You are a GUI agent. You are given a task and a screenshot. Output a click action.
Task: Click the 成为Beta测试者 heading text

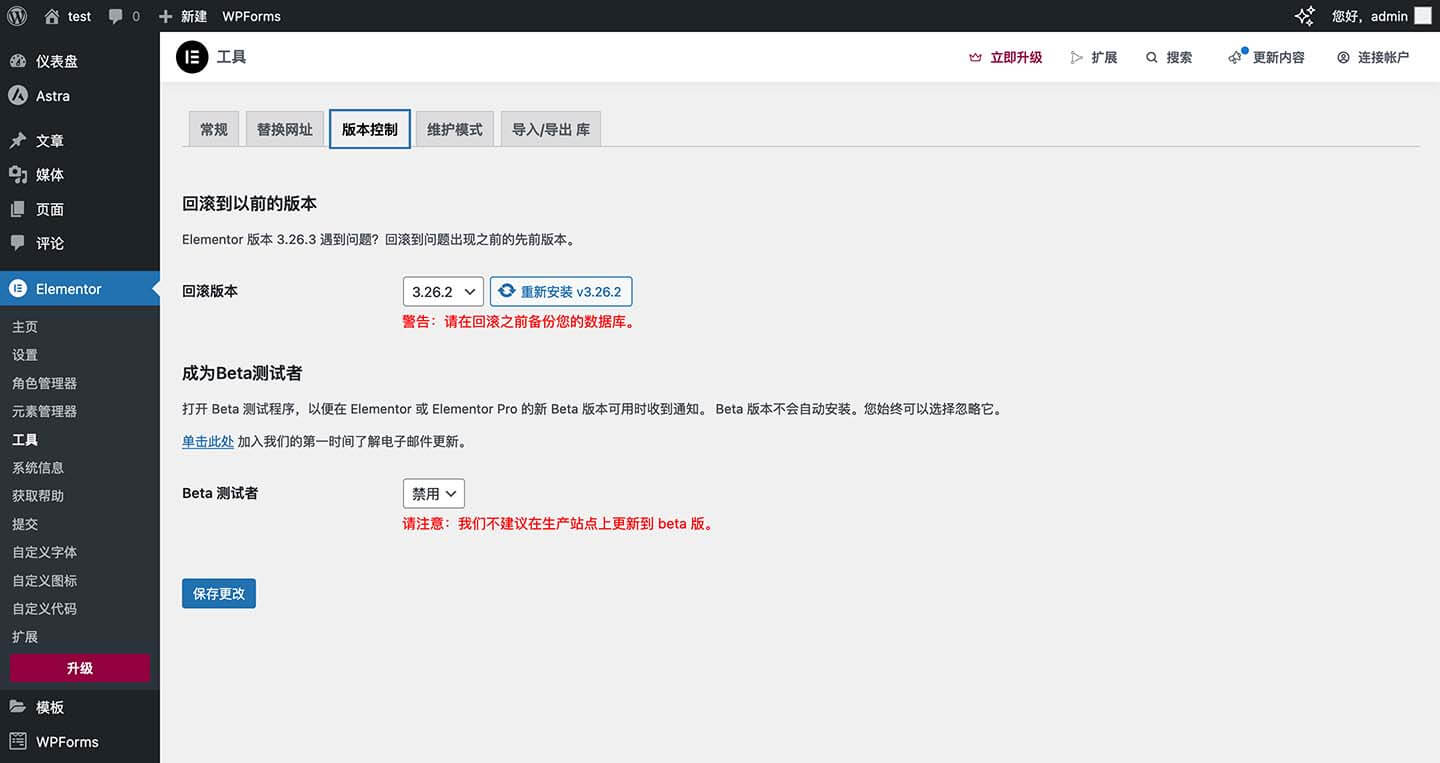click(242, 373)
